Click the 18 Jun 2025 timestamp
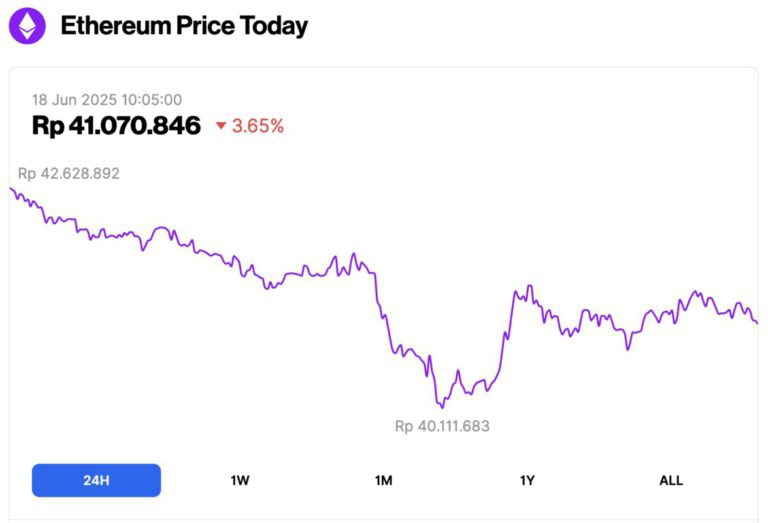The width and height of the screenshot is (768, 523). coord(107,100)
